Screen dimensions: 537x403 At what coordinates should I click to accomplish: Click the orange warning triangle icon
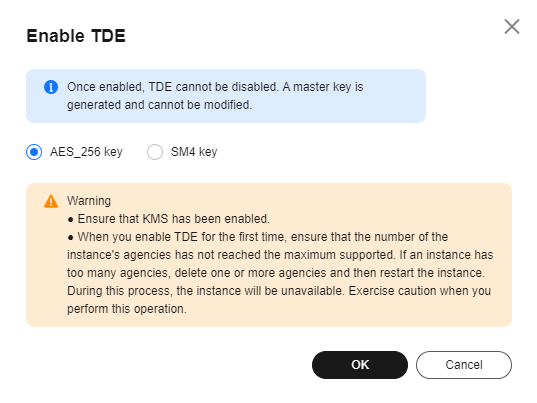[51, 201]
